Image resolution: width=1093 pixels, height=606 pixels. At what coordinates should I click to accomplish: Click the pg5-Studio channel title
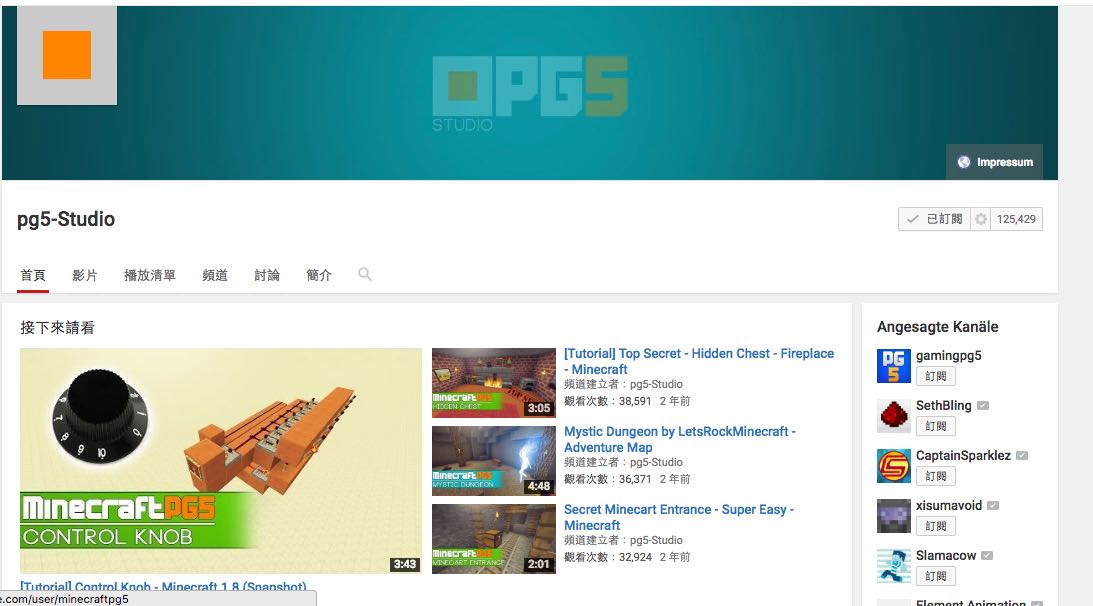66,219
